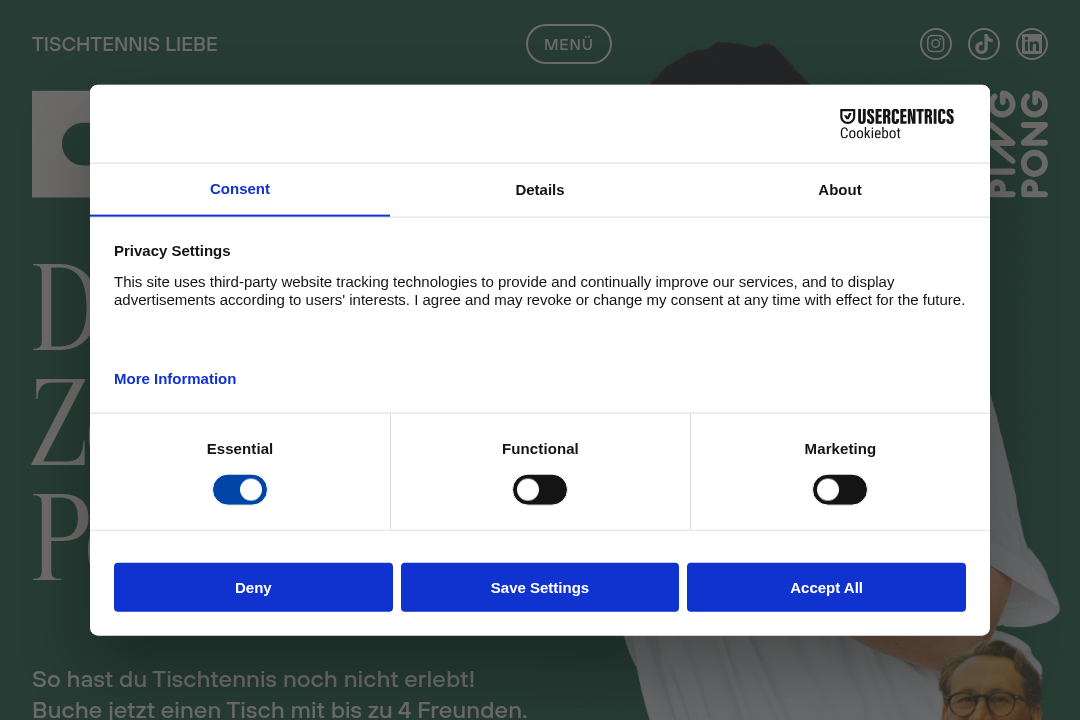Click the Marketing category label

coord(840,449)
